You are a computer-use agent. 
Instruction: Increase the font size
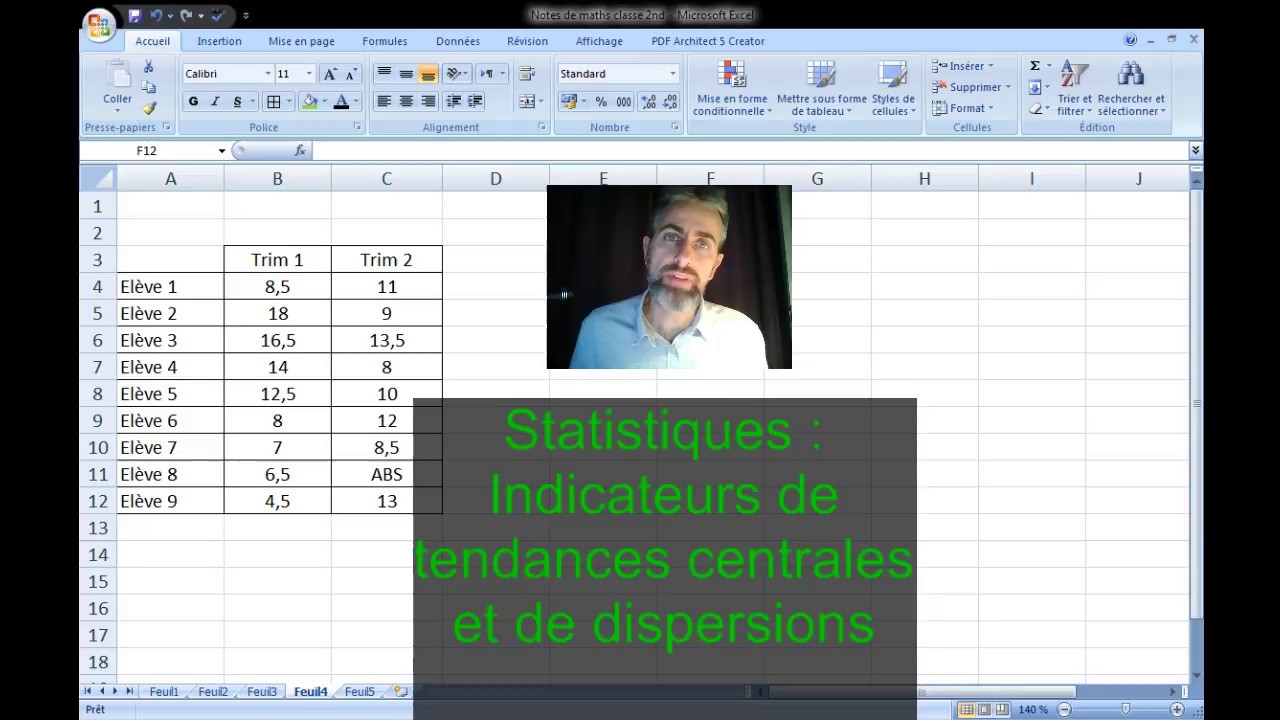[x=331, y=74]
